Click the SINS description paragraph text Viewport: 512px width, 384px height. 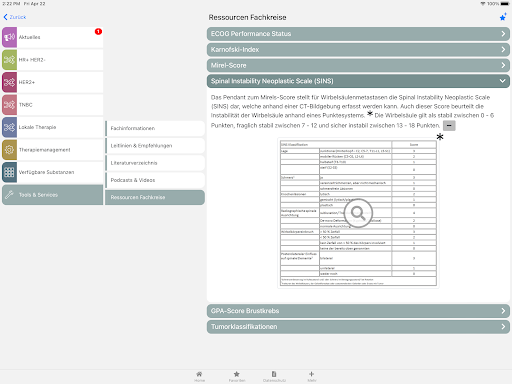(352, 111)
